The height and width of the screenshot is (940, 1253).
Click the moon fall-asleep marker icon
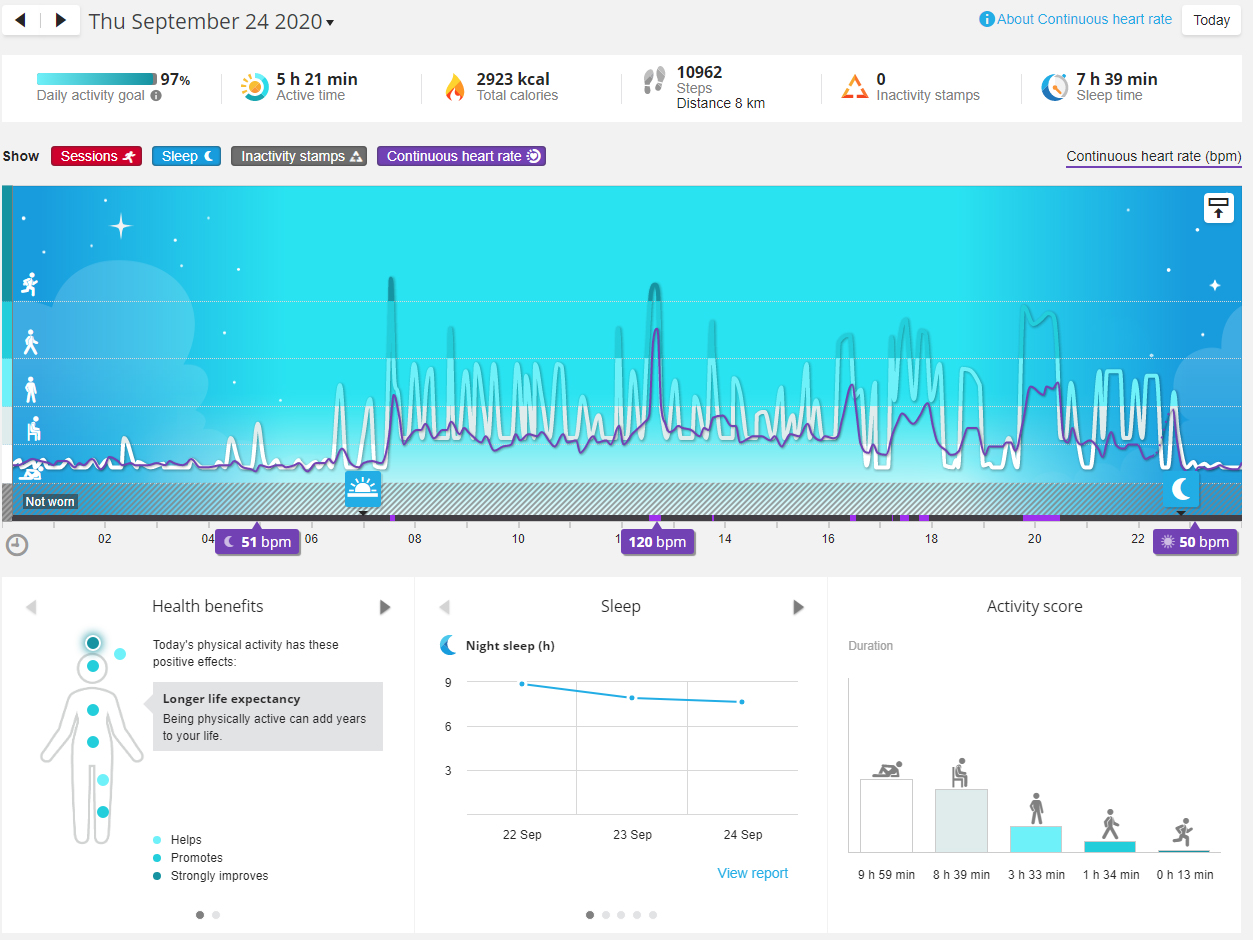[1181, 489]
